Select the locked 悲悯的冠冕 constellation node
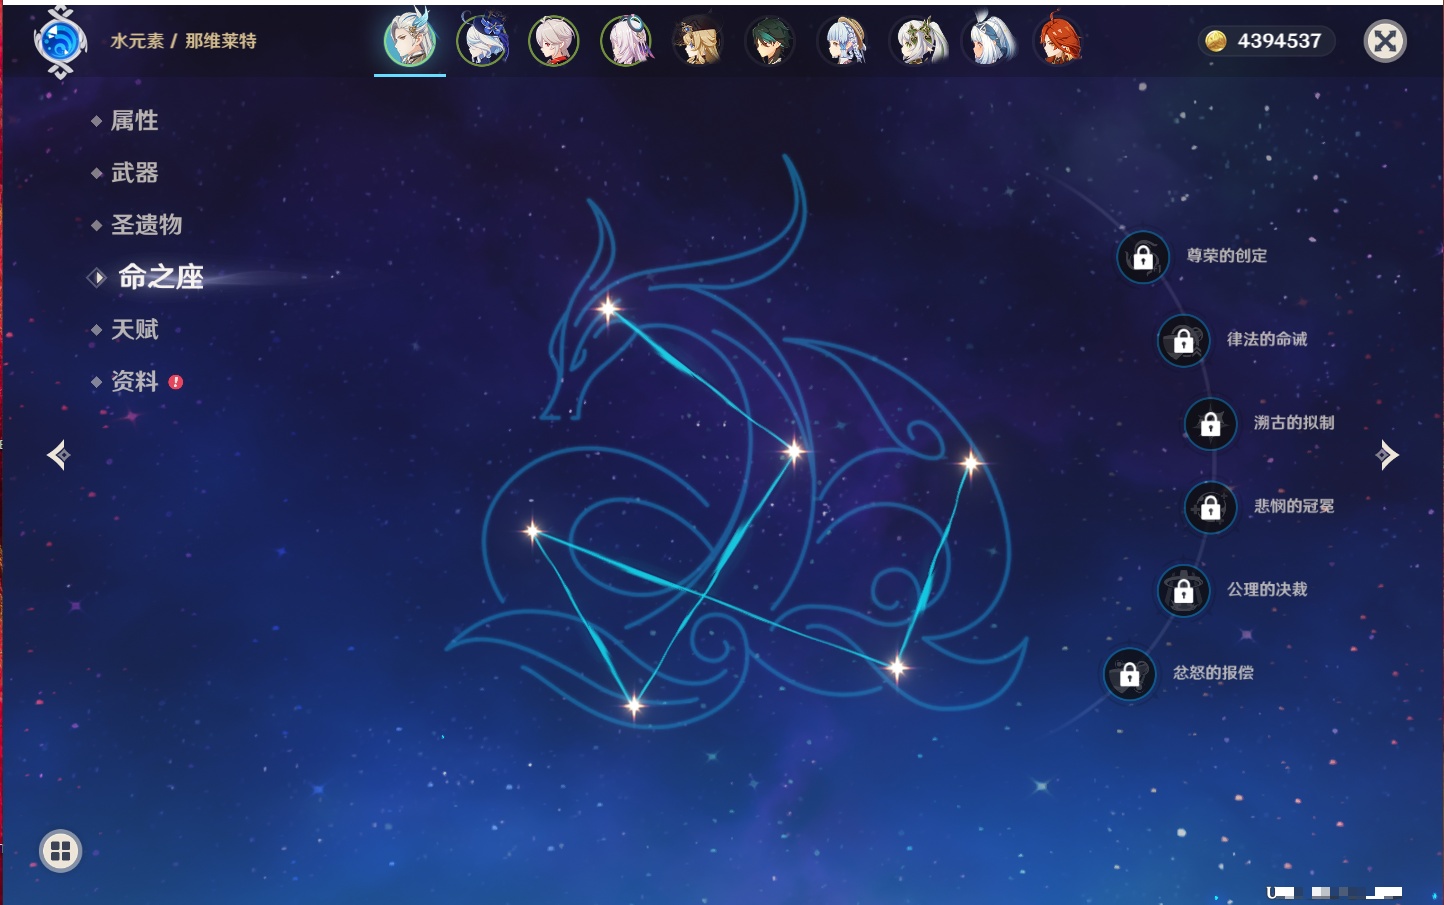The height and width of the screenshot is (905, 1444). [x=1210, y=508]
